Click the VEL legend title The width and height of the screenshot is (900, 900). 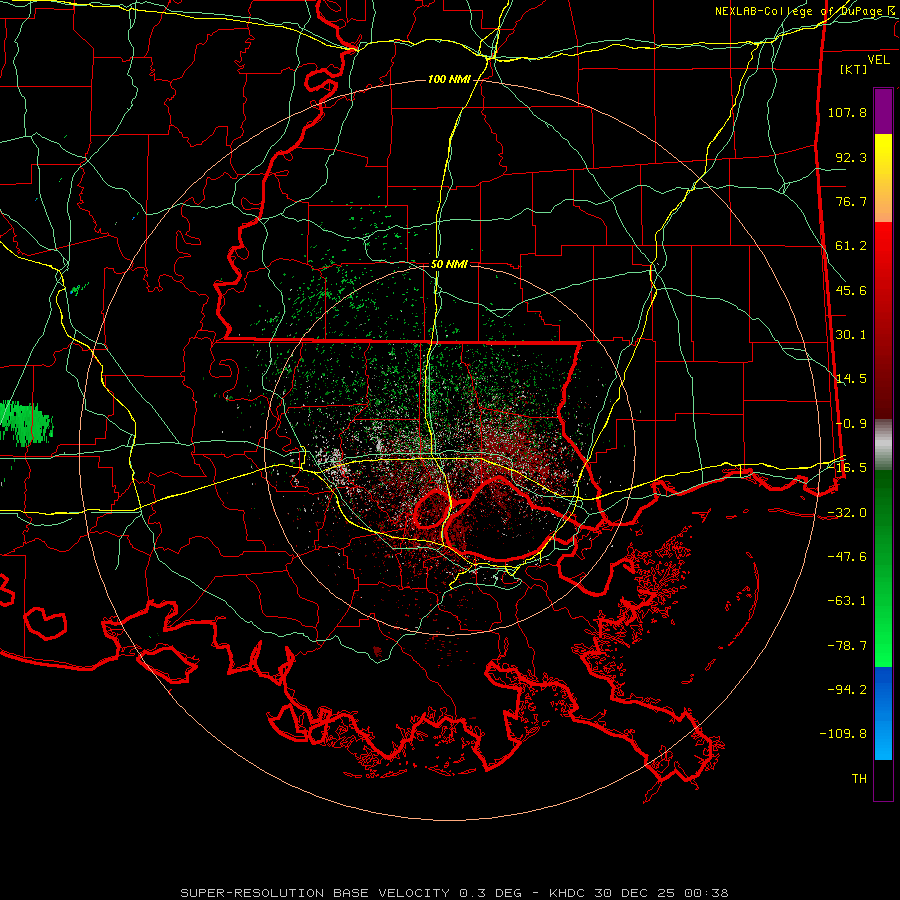[x=878, y=60]
